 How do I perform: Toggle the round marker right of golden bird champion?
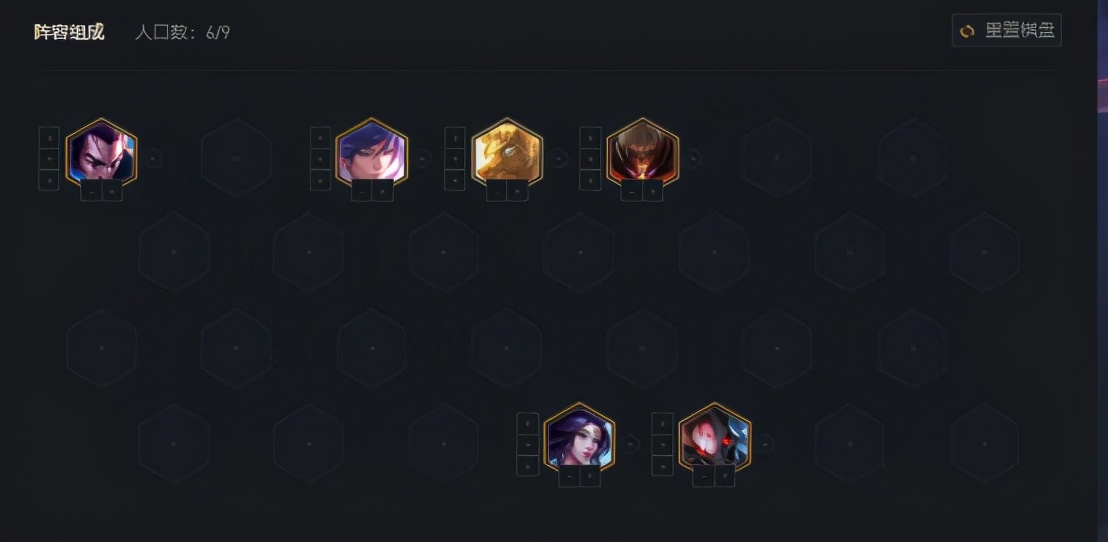tap(560, 158)
